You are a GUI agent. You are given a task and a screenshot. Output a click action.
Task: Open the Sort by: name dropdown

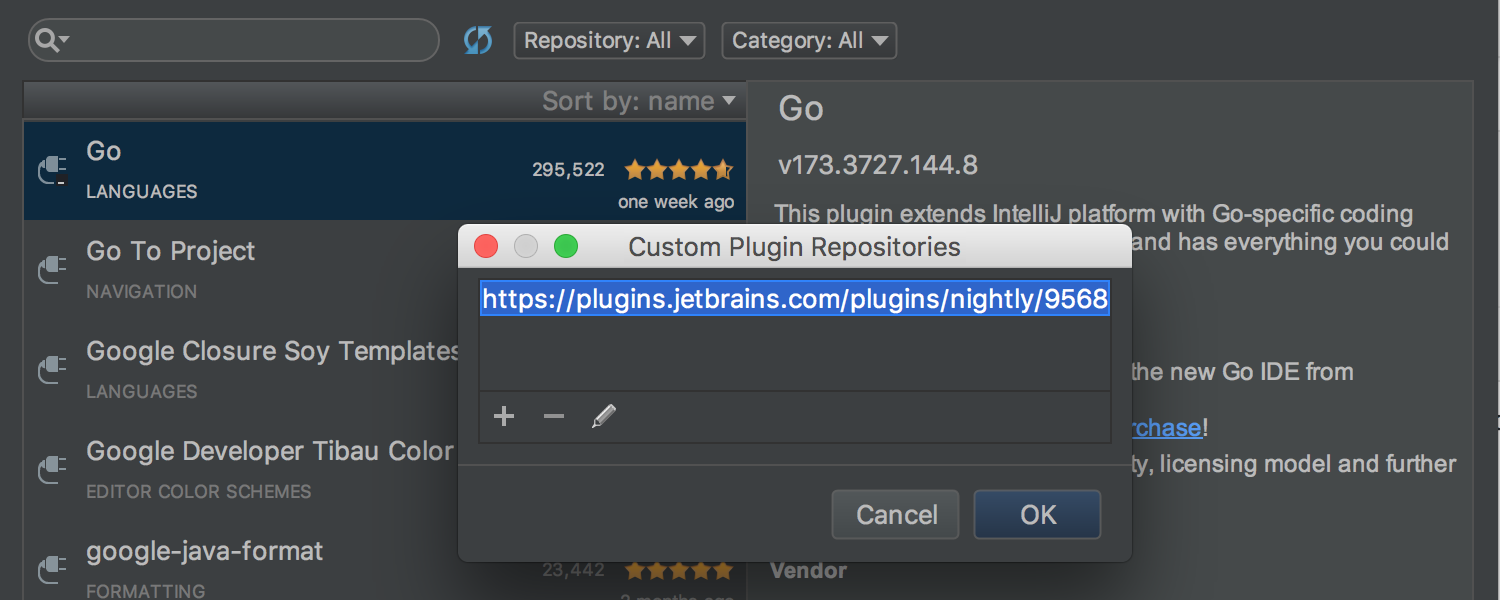[639, 101]
